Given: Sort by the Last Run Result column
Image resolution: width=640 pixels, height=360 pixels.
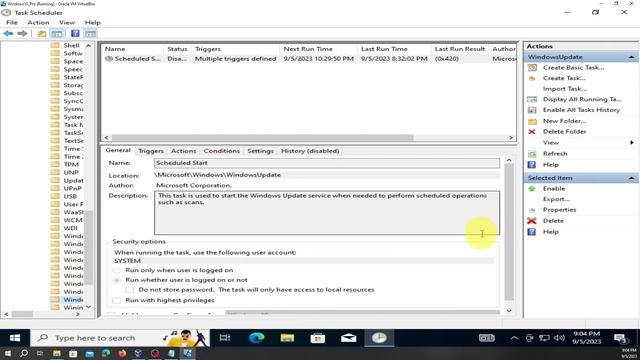Looking at the screenshot, I should pos(460,49).
